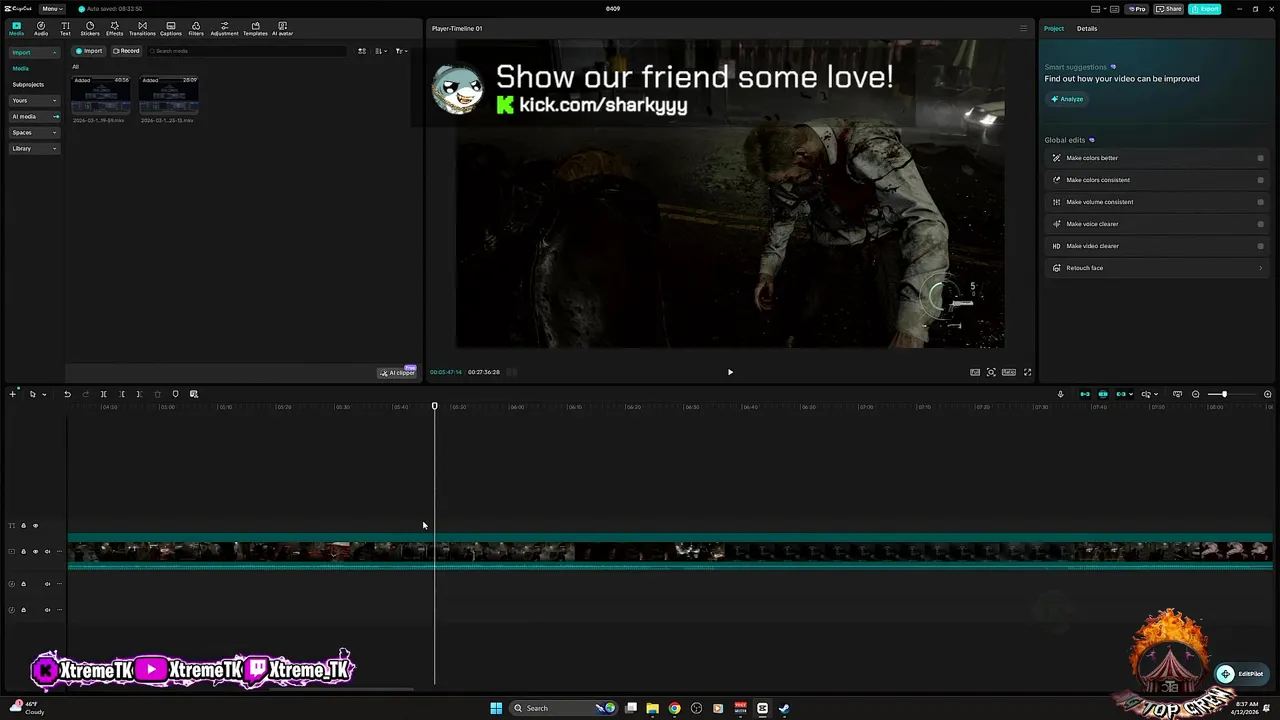Open the AI avatar panel
The image size is (1280, 720).
pos(282,28)
